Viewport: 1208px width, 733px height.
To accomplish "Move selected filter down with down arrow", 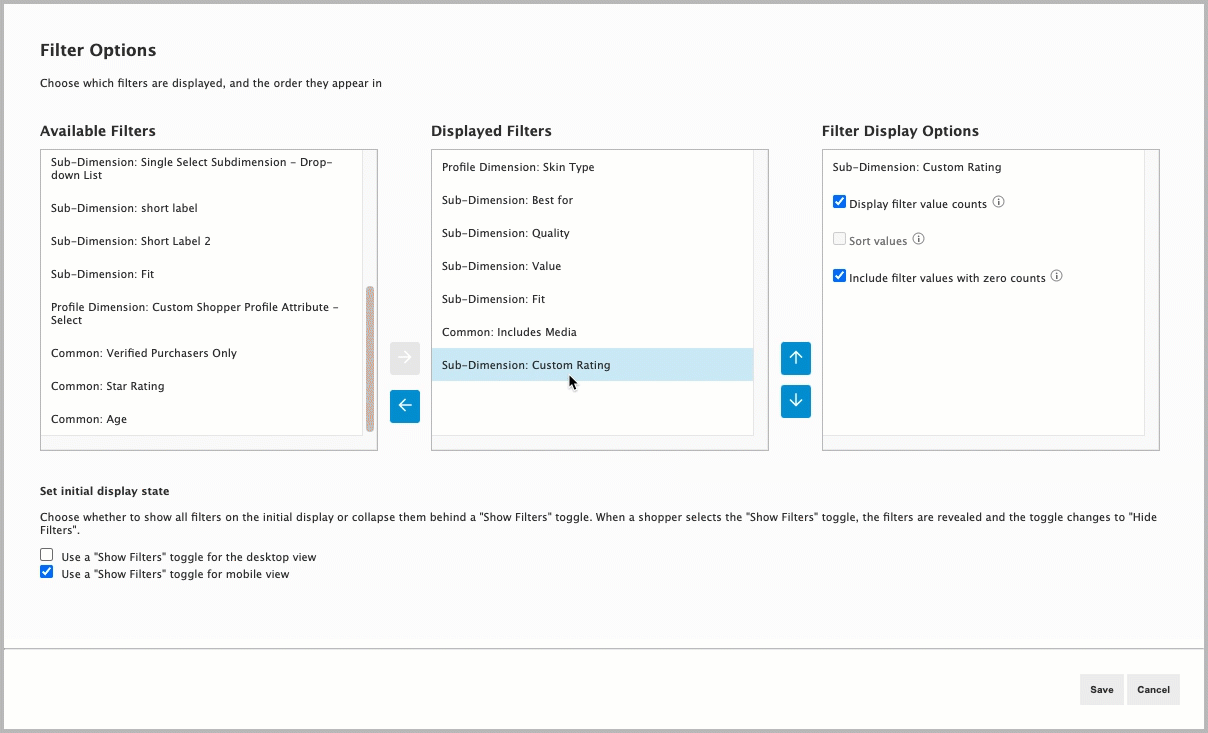I will coord(796,401).
